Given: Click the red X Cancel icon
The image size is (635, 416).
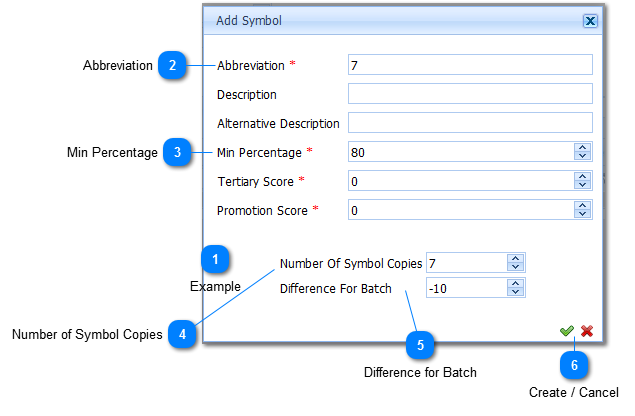Looking at the screenshot, I should coord(587,330).
